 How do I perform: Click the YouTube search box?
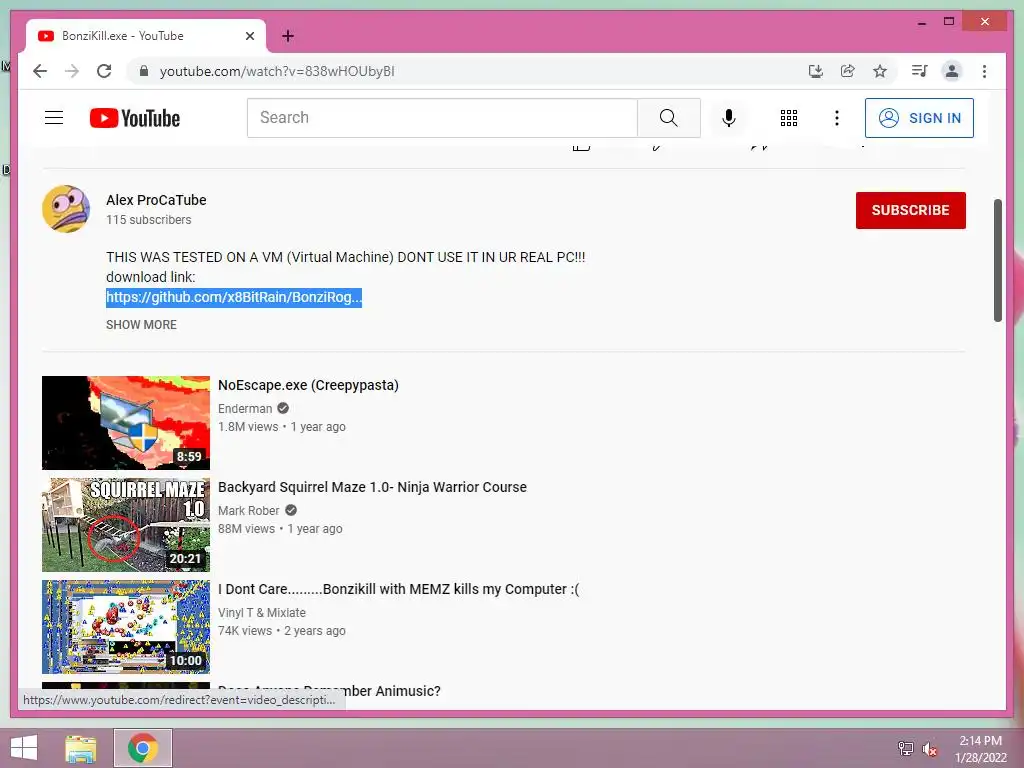pos(442,118)
